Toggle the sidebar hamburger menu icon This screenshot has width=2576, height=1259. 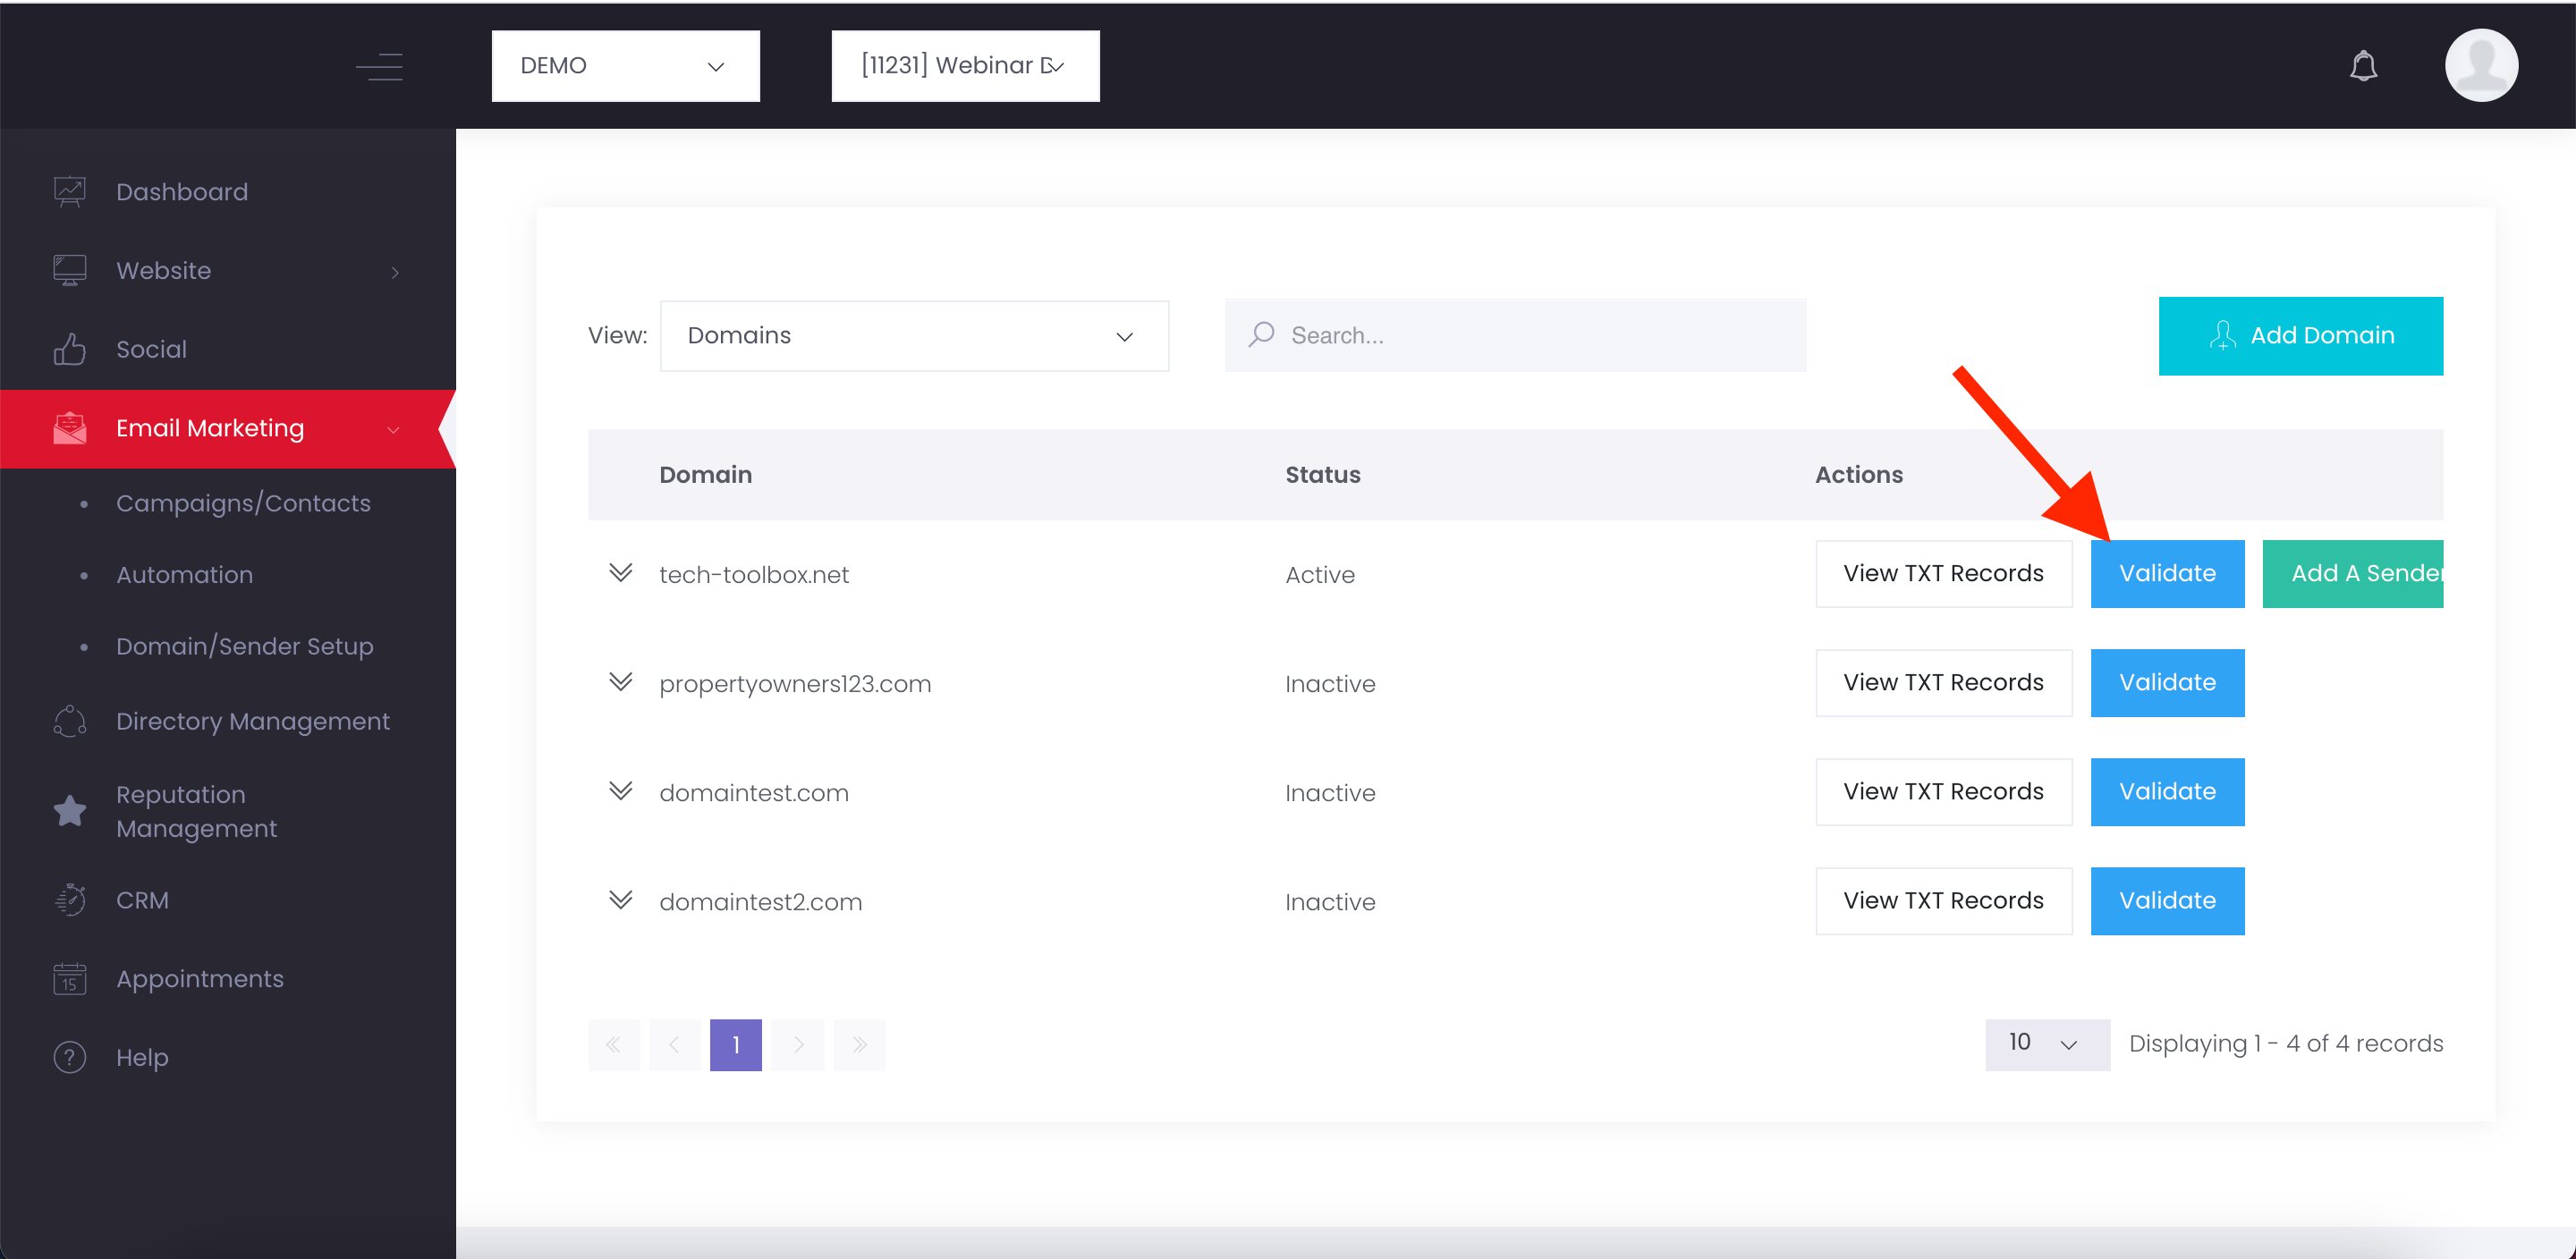[380, 67]
